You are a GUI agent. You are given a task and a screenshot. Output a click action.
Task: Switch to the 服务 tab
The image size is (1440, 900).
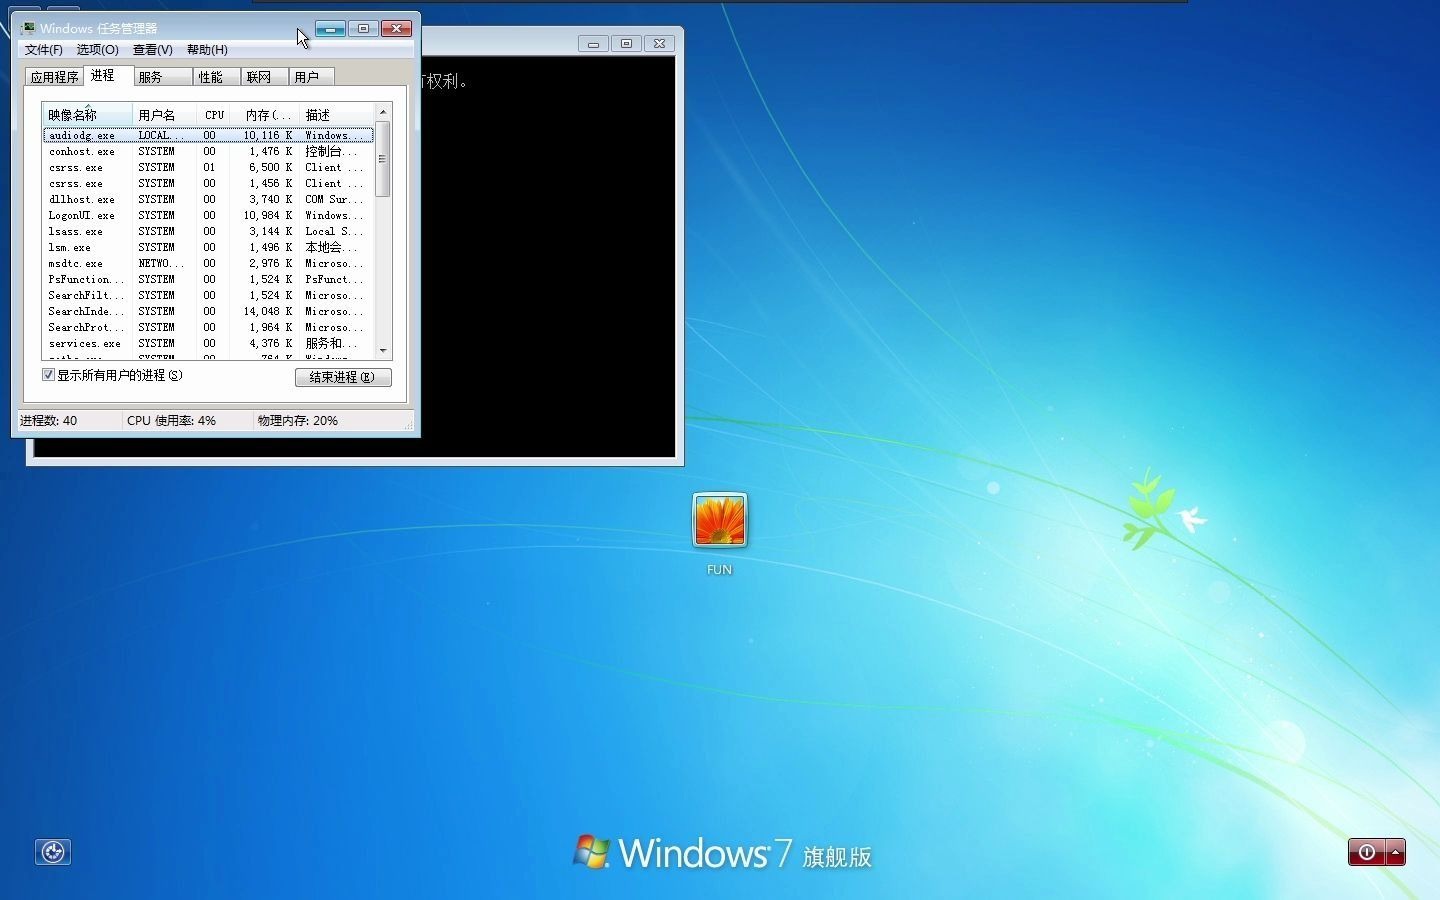point(163,77)
